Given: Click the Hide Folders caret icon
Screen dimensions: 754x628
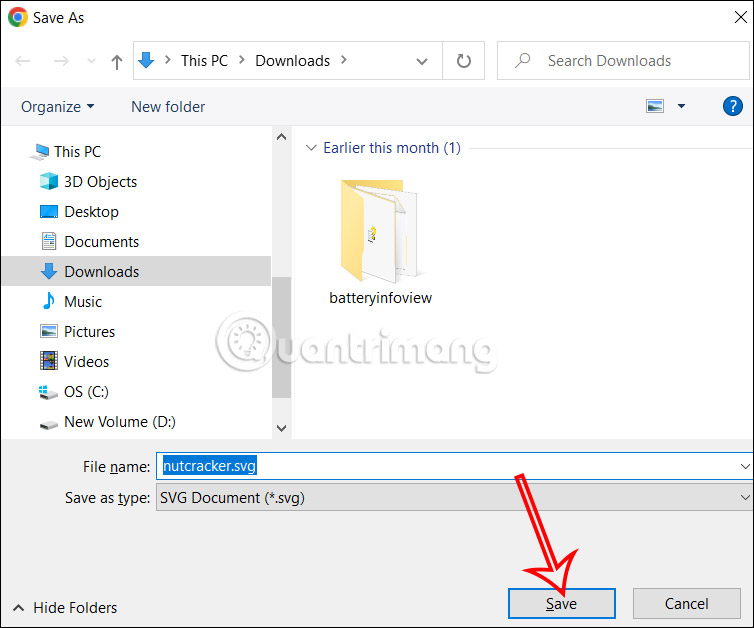Looking at the screenshot, I should coord(18,608).
